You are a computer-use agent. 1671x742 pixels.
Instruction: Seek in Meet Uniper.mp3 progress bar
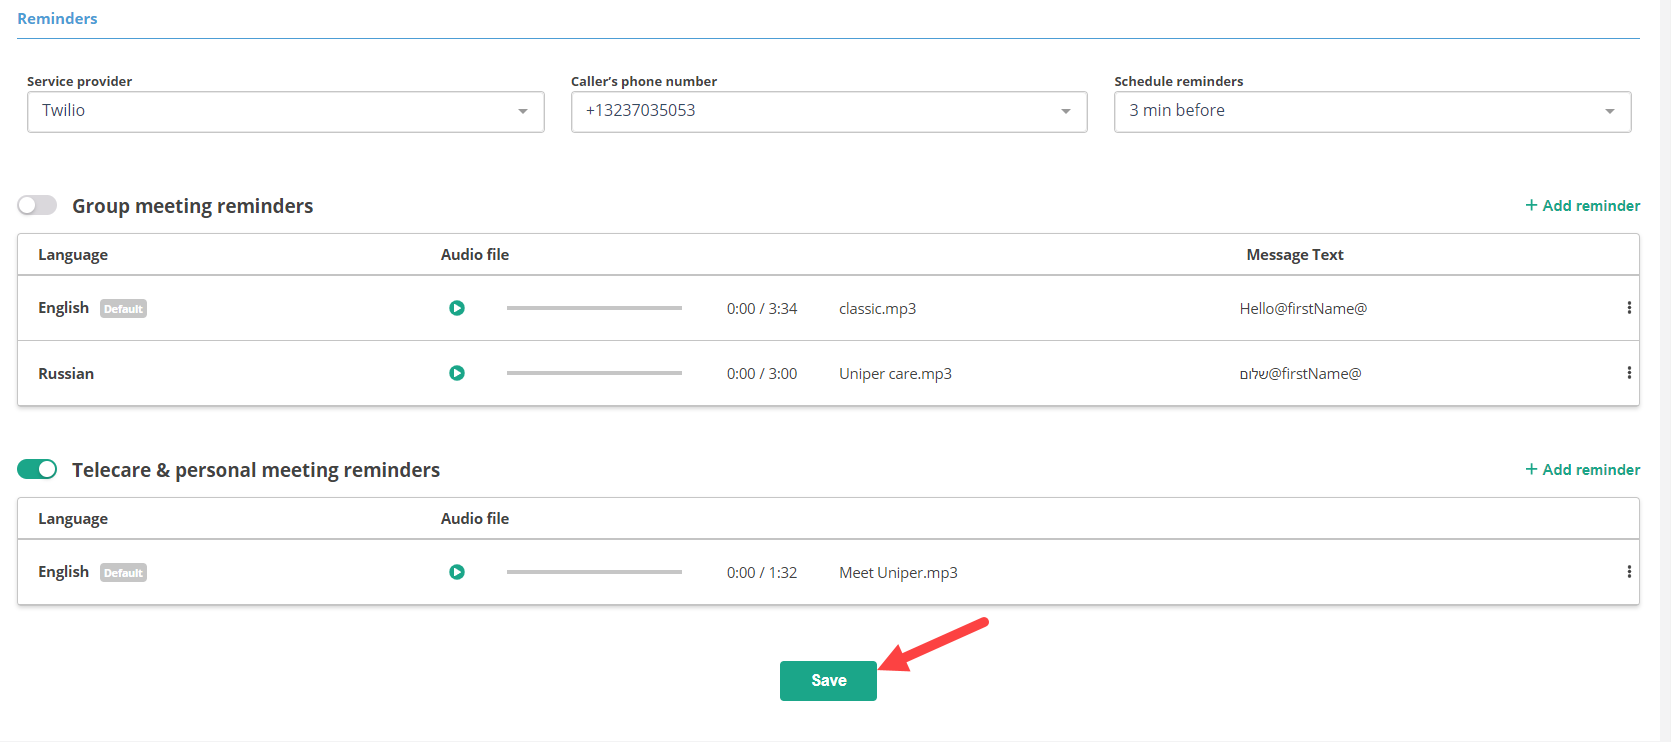click(594, 572)
